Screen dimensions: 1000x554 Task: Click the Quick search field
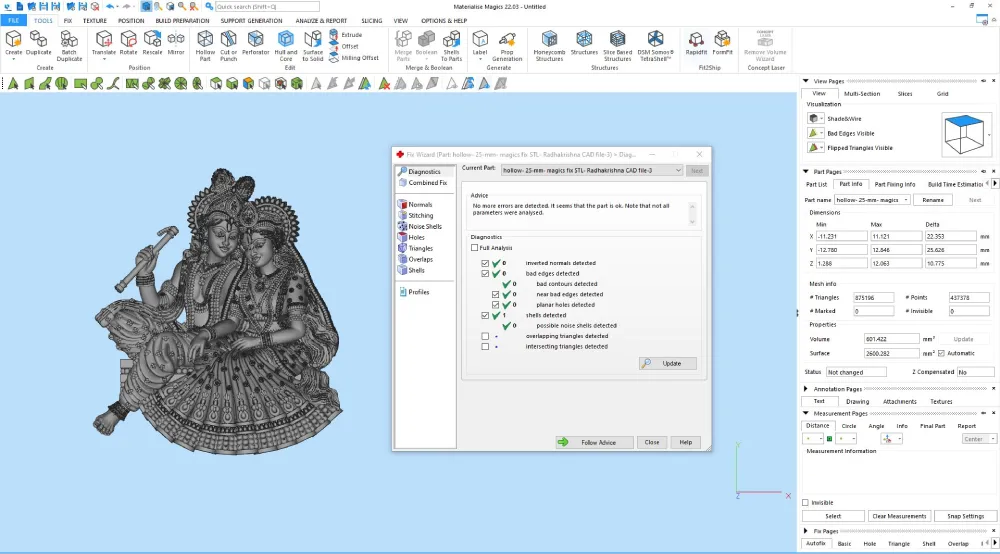[267, 6]
